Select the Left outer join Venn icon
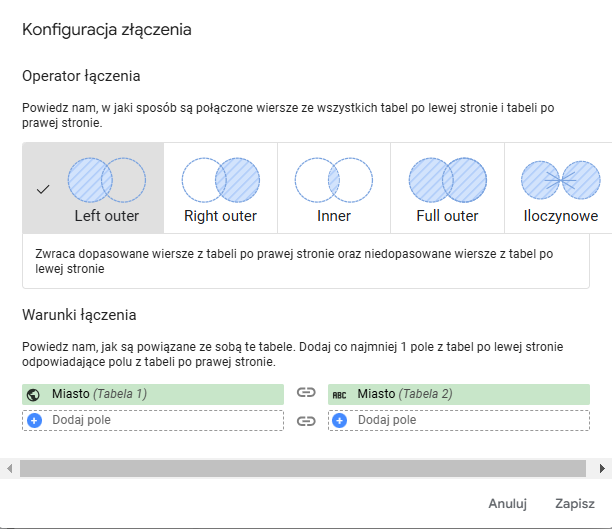This screenshot has height=529, width=612. click(x=106, y=180)
